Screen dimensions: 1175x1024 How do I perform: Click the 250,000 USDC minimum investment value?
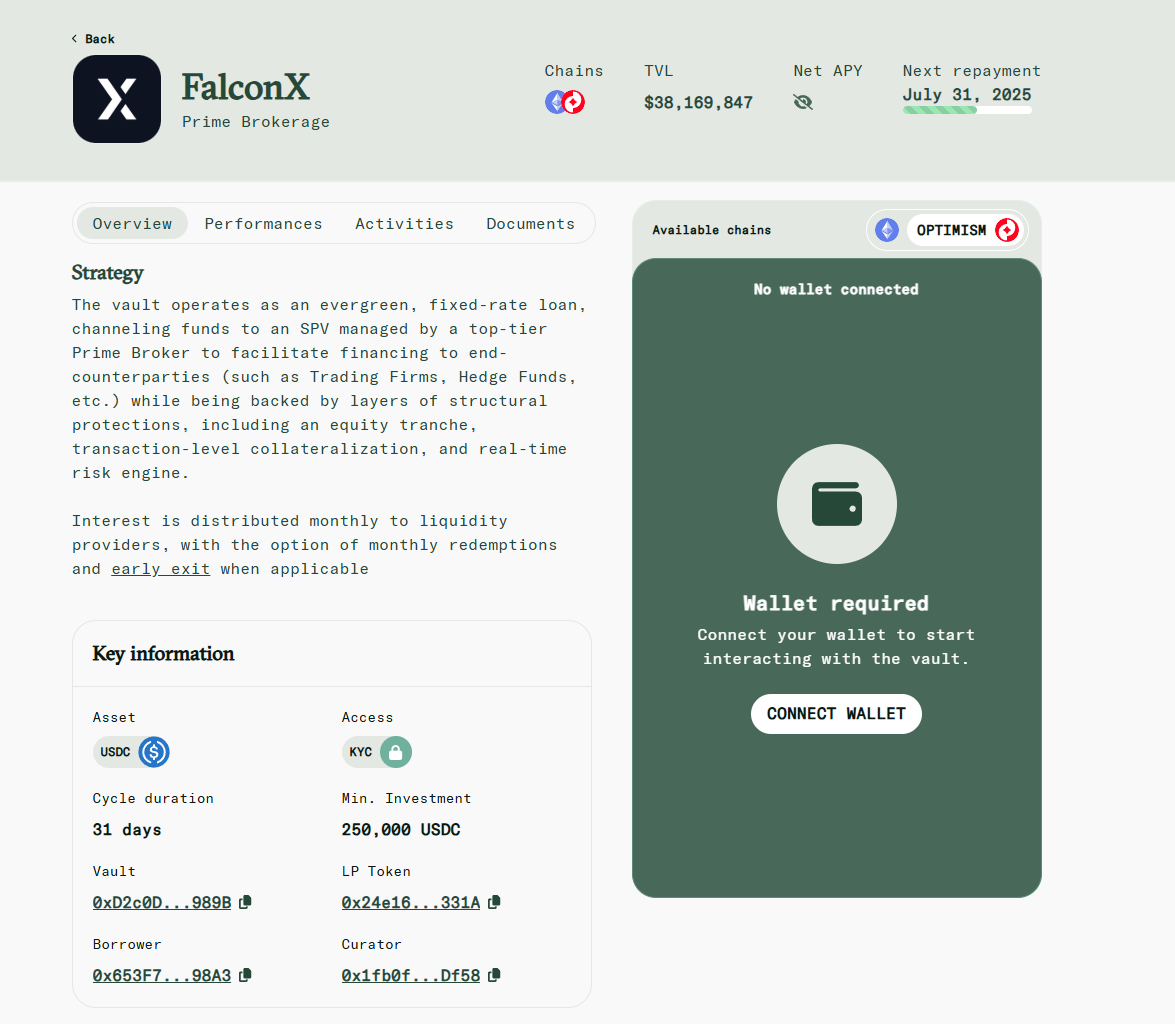(x=401, y=830)
